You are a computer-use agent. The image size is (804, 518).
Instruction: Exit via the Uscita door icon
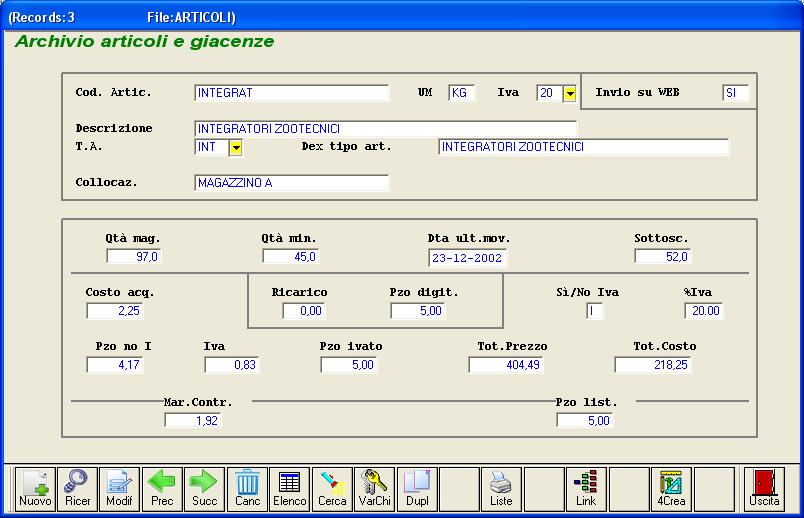point(764,489)
